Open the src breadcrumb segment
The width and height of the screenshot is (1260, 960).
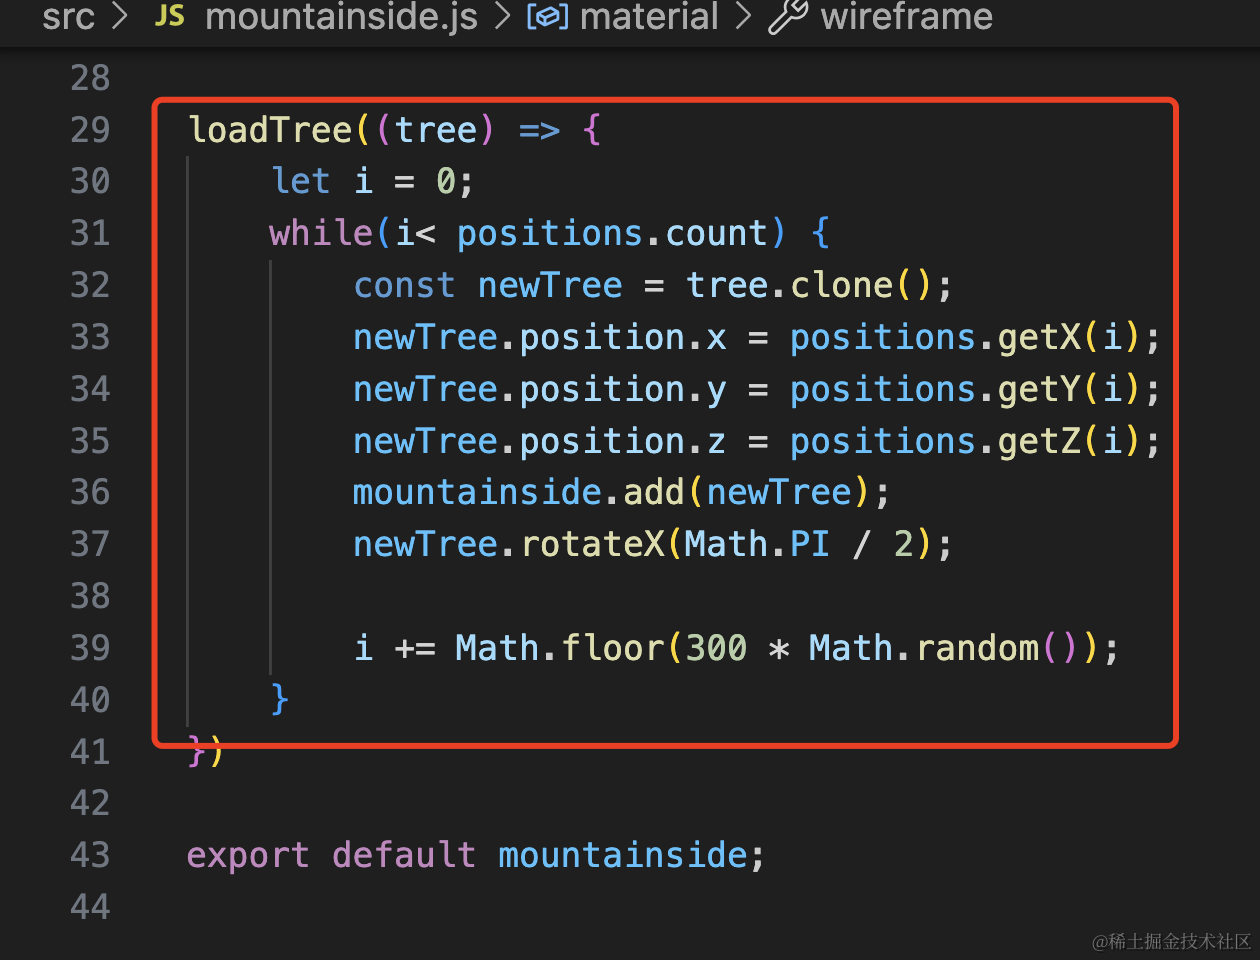69,16
